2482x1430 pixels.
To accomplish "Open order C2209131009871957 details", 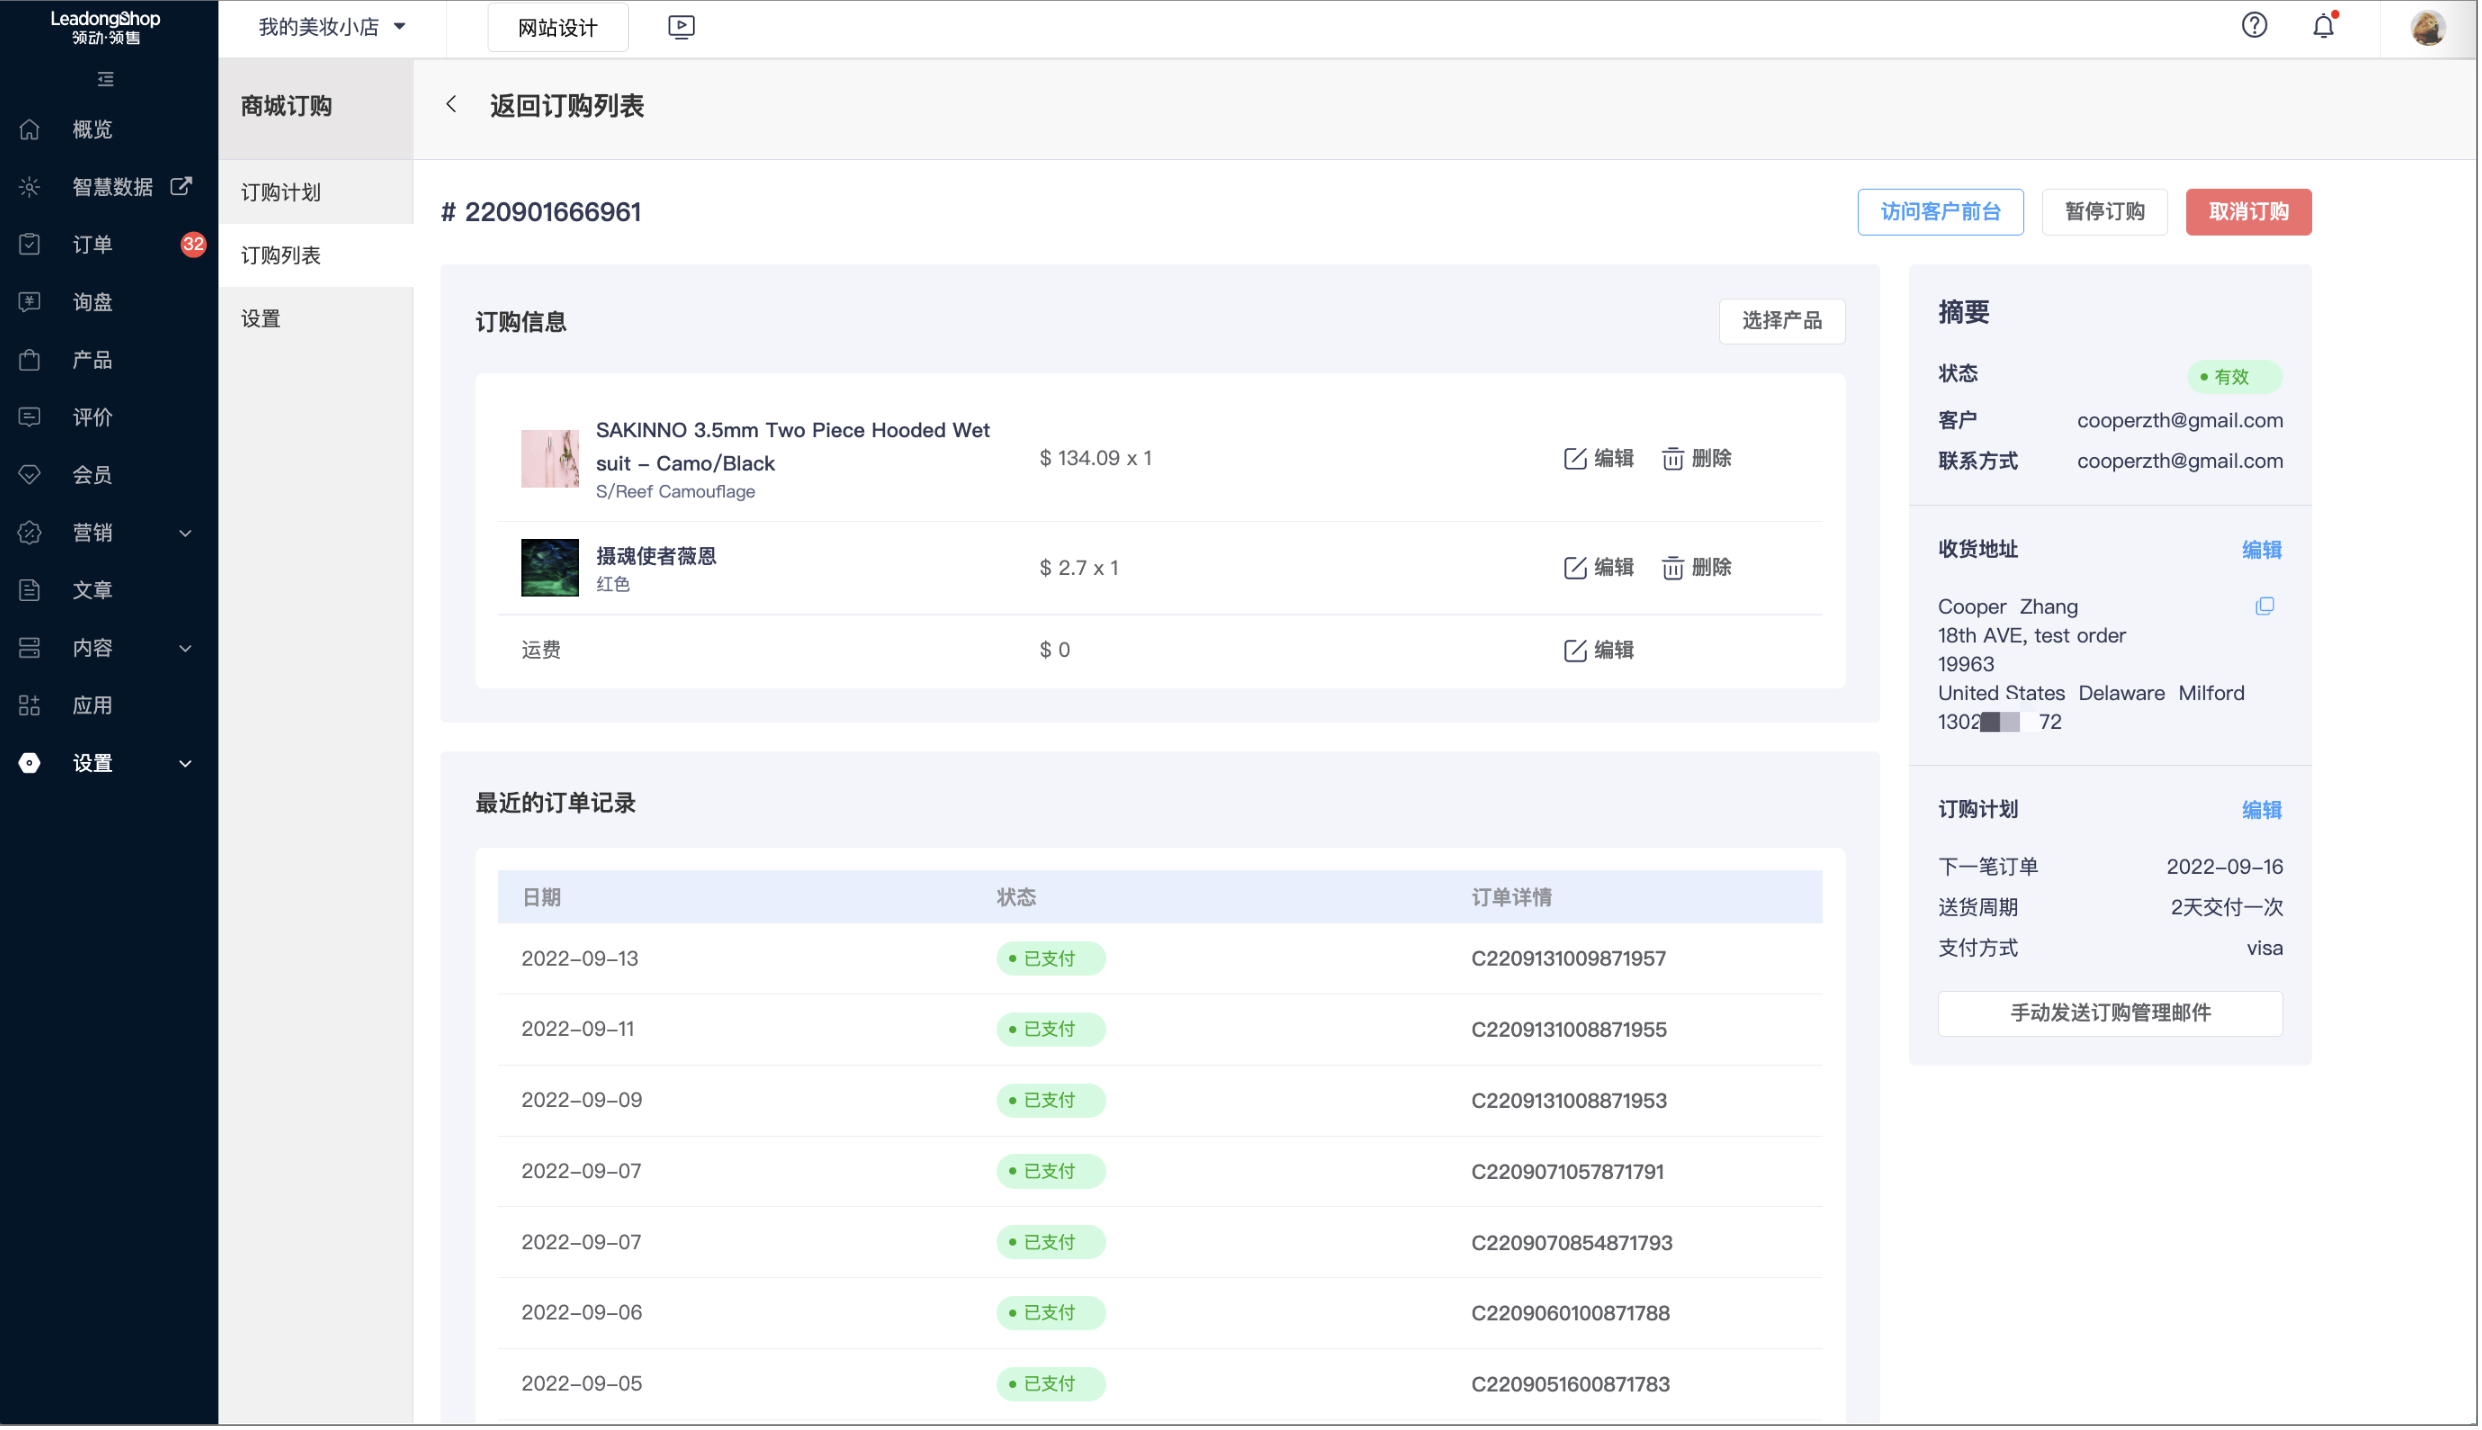I will point(1567,959).
